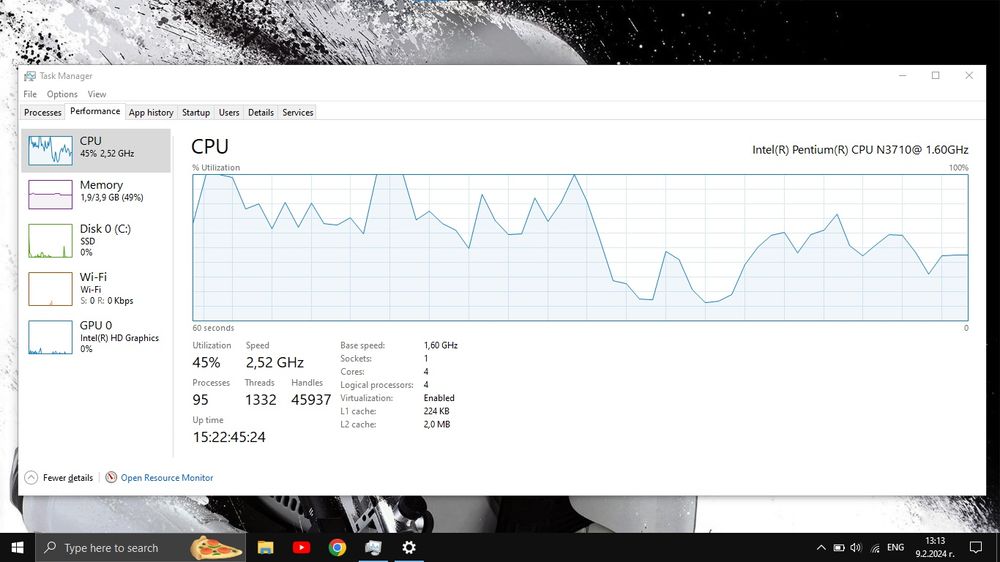This screenshot has height=562, width=1000.
Task: Open the Resource Monitor link
Action: pos(167,477)
